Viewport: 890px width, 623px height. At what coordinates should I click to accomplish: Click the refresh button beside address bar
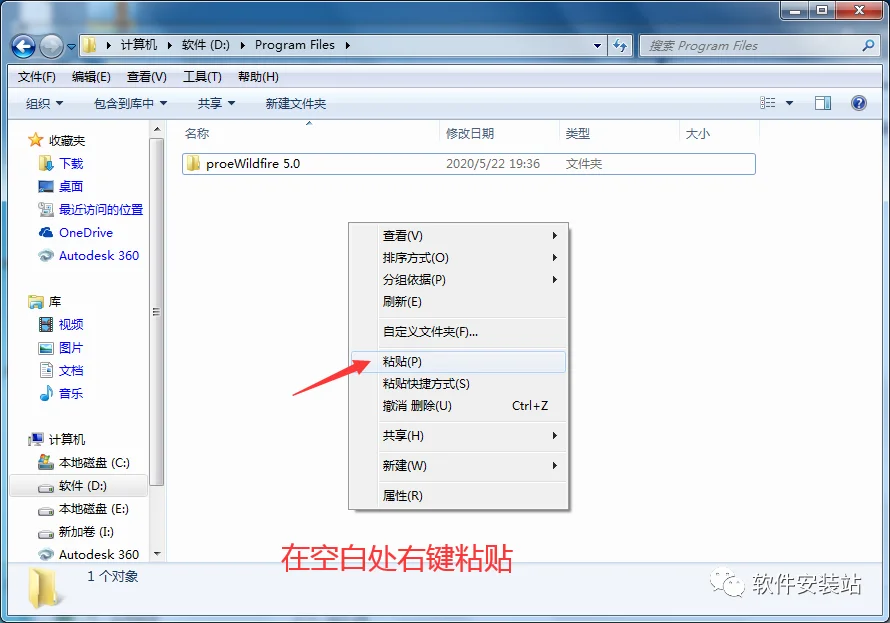[x=620, y=45]
